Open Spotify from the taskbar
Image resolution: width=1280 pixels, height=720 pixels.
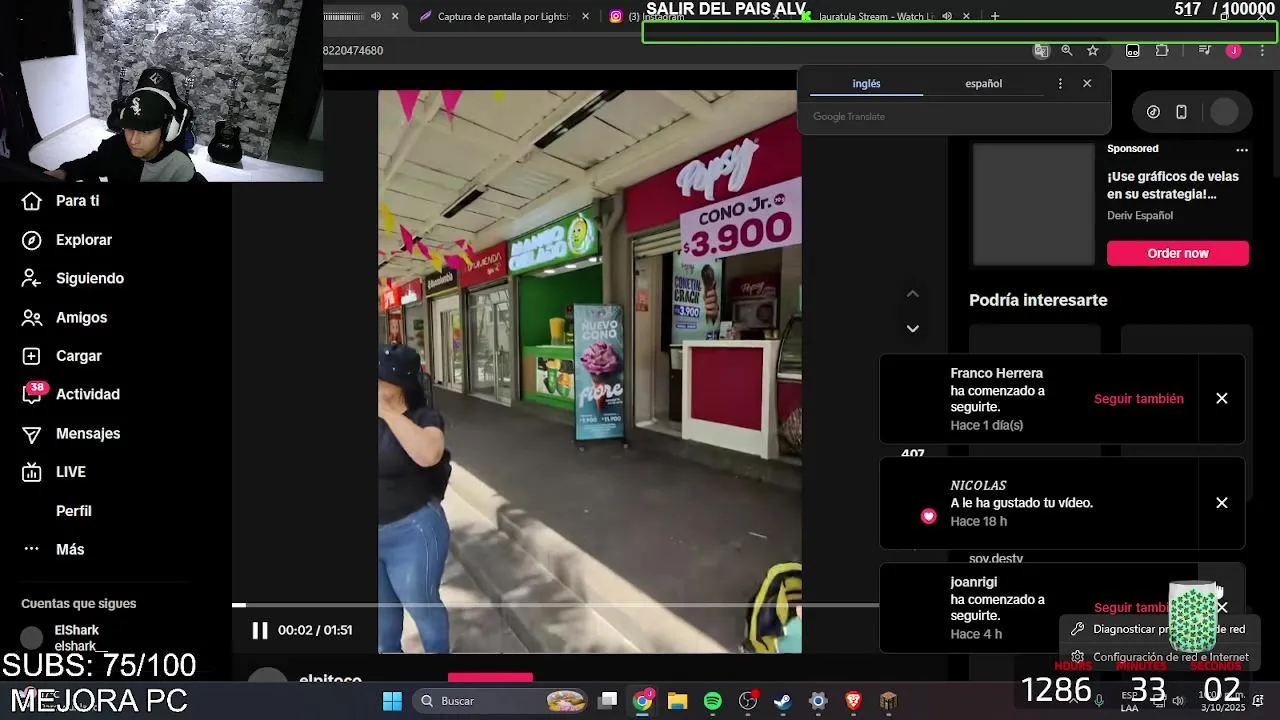pyautogui.click(x=712, y=701)
